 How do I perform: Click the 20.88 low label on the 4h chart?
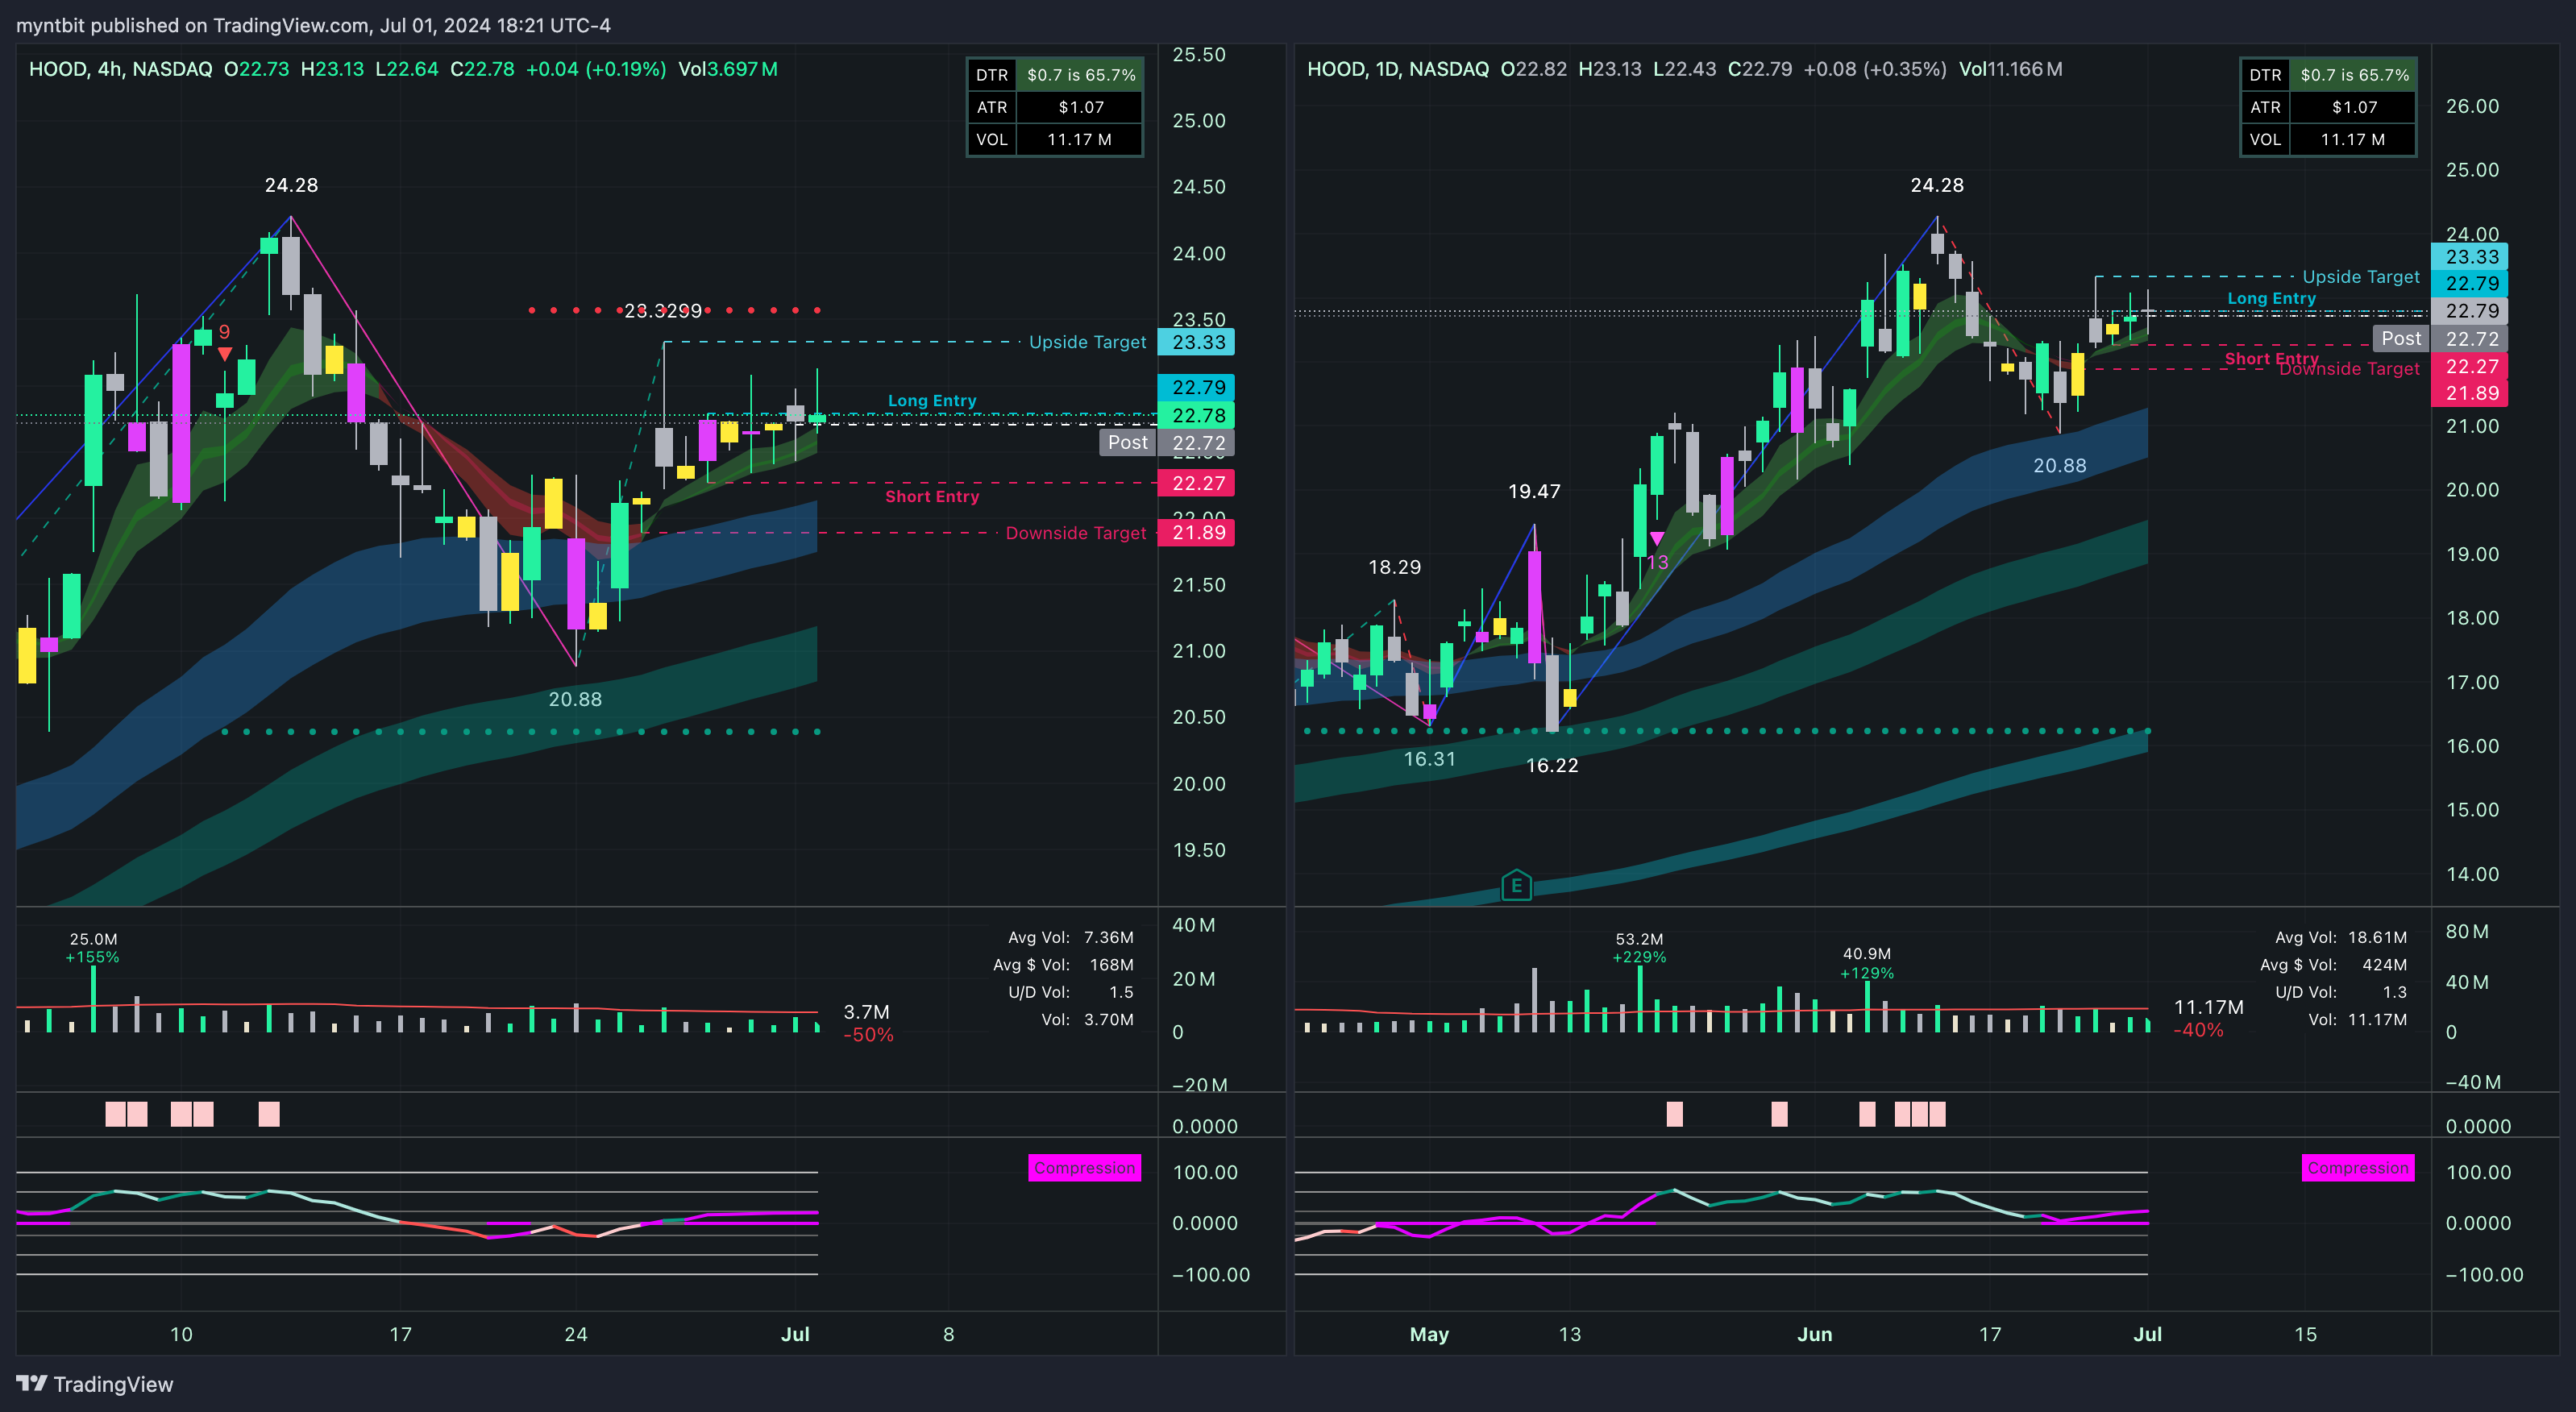(x=575, y=700)
